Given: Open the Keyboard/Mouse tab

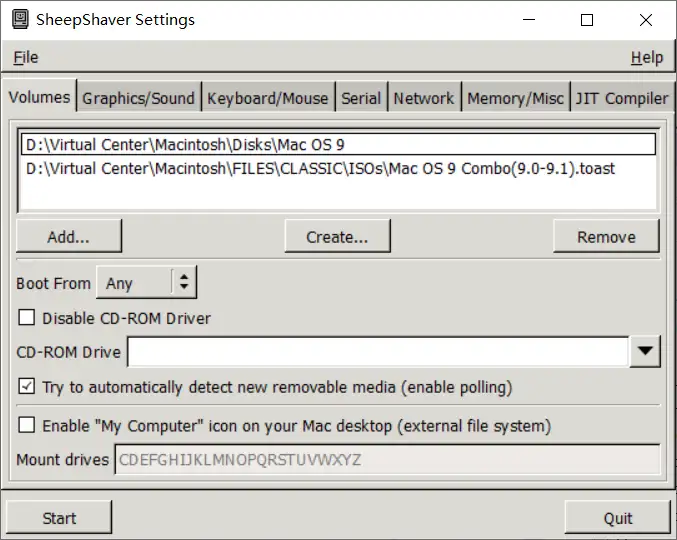Looking at the screenshot, I should pyautogui.click(x=268, y=98).
